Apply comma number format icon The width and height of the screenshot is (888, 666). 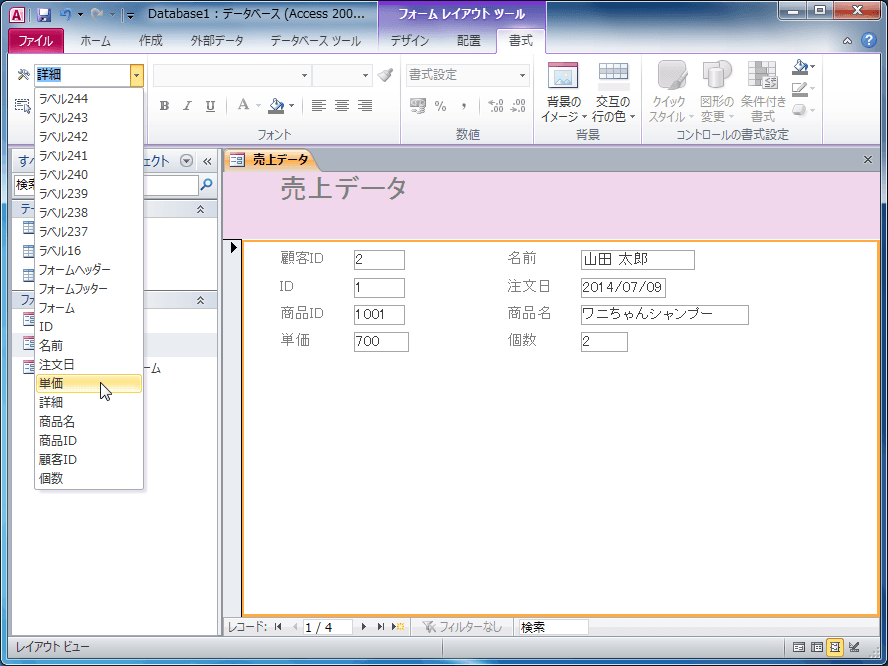tap(464, 106)
